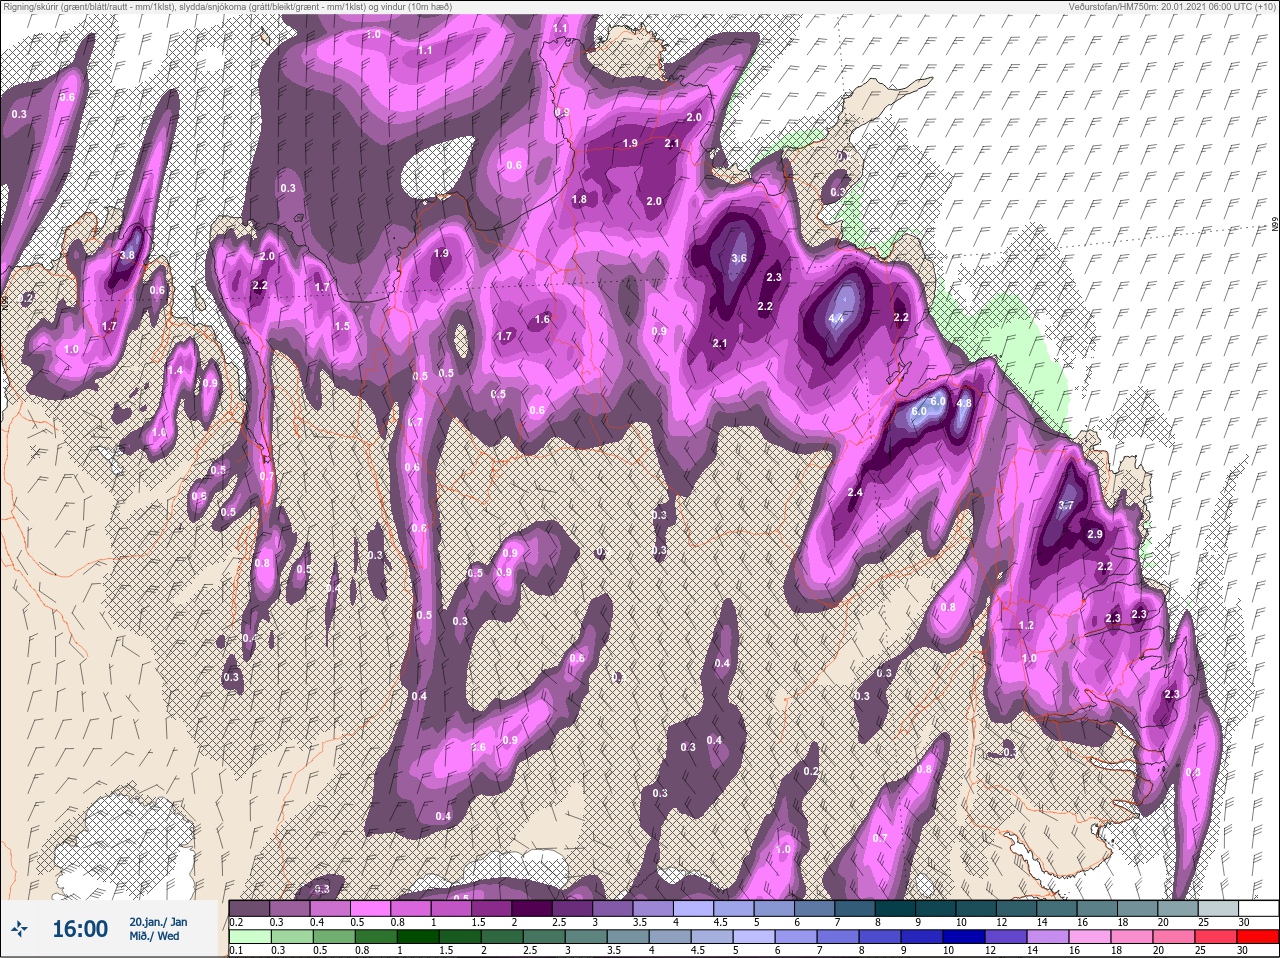The image size is (1280, 958).
Task: Click the 3.7 precipitation value on the map
Action: (x=1065, y=506)
